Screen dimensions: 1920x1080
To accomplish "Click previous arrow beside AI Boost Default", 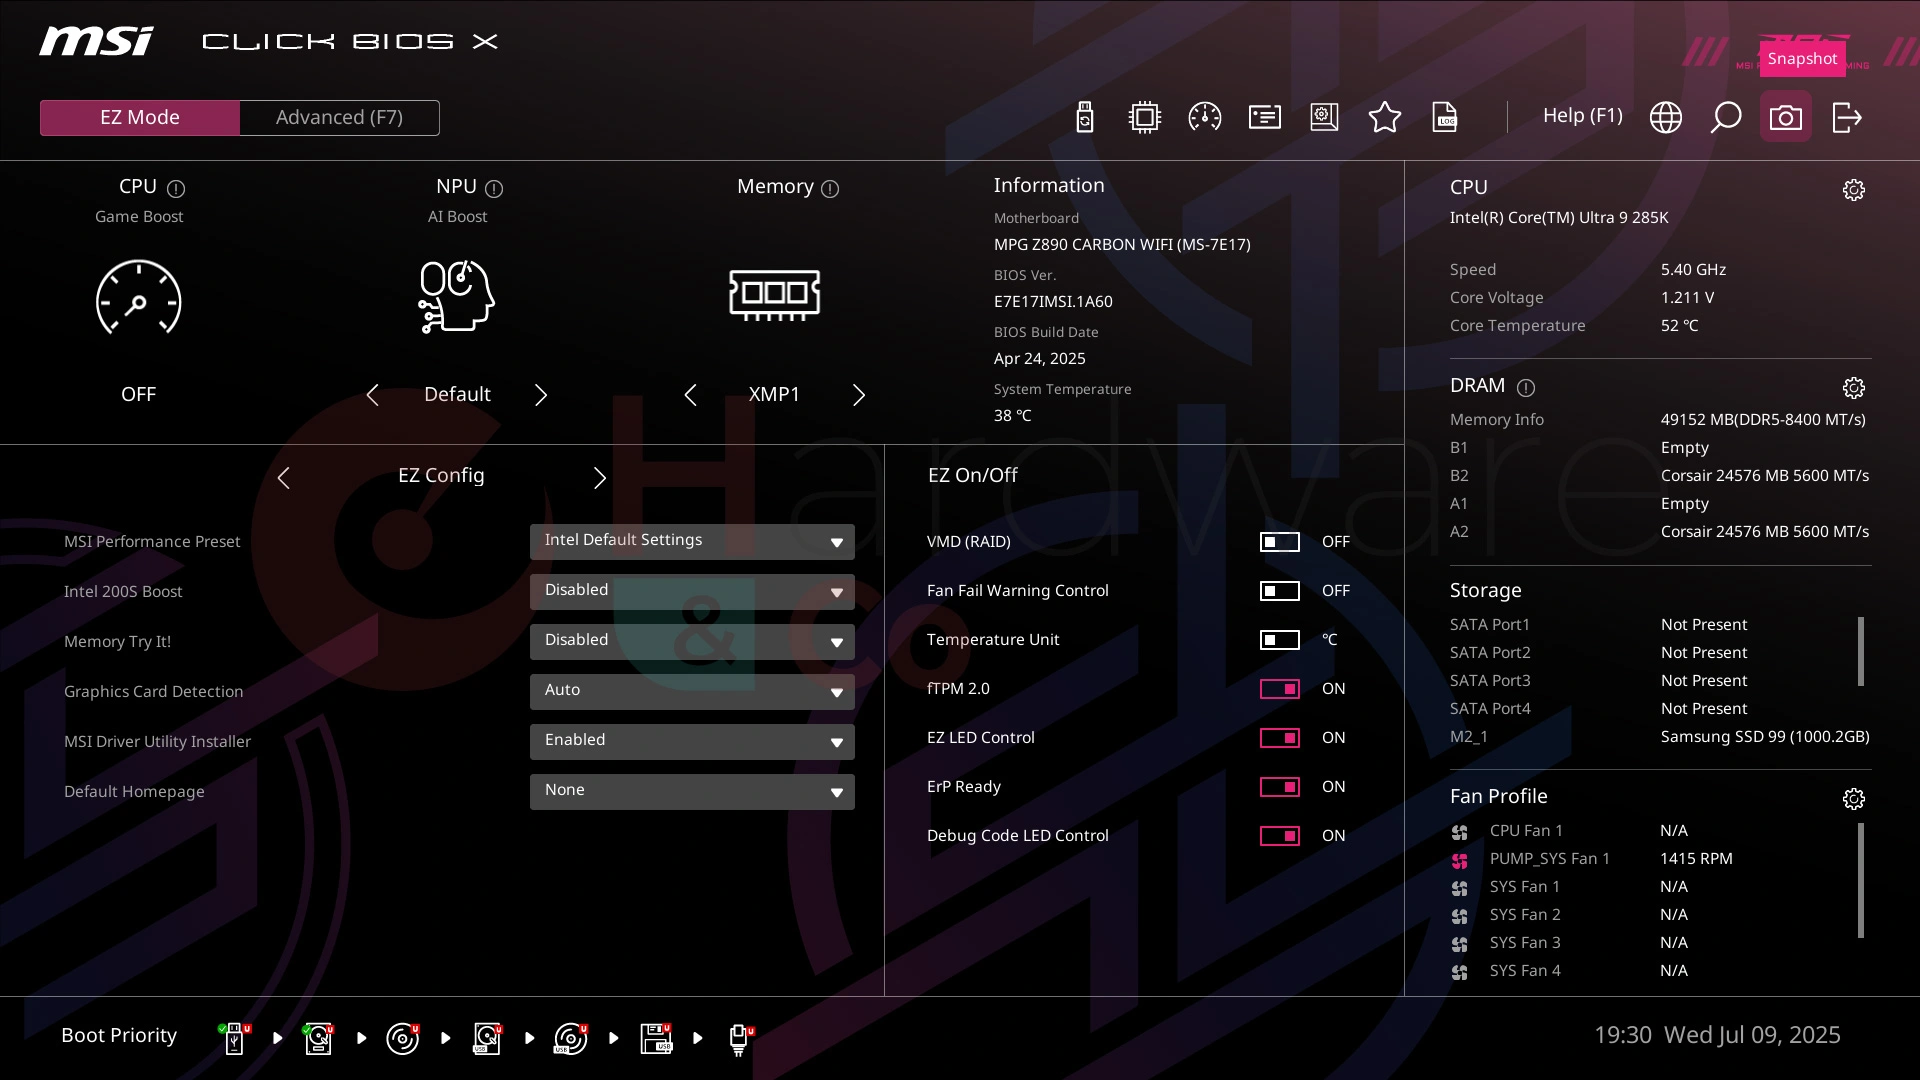I will click(373, 395).
